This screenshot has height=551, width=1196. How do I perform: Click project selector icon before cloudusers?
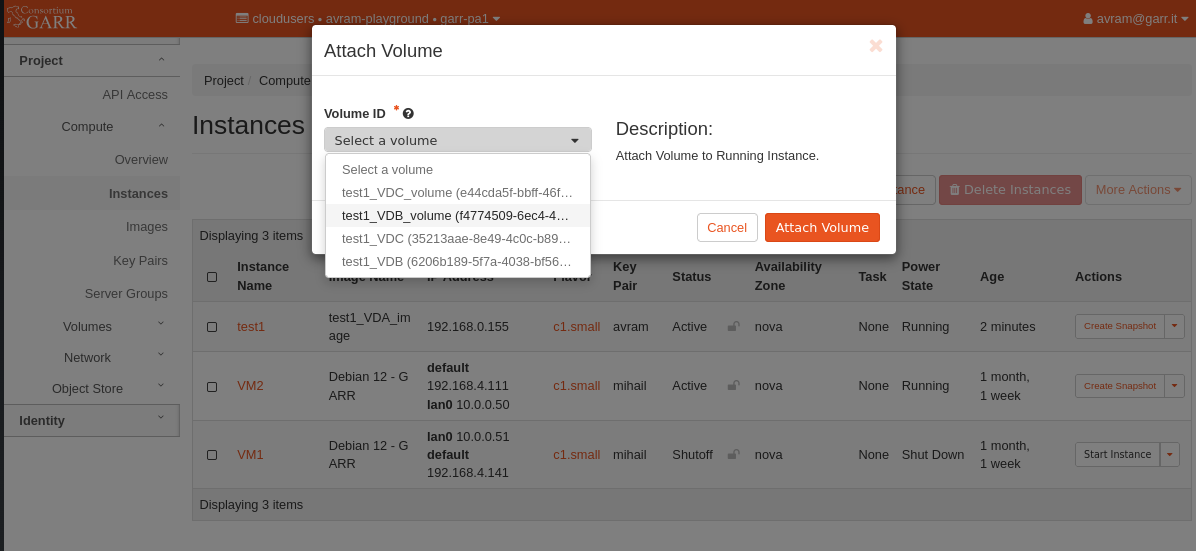(x=242, y=18)
